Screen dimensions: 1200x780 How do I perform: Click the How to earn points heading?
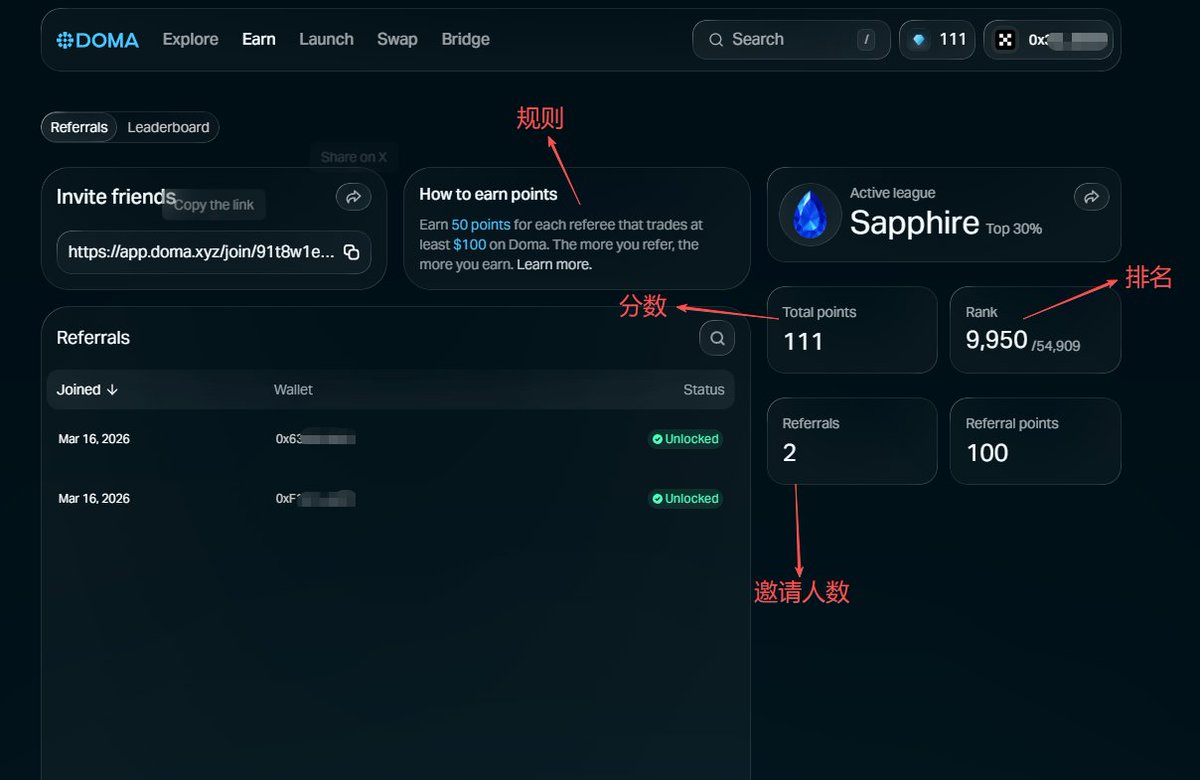pos(488,194)
